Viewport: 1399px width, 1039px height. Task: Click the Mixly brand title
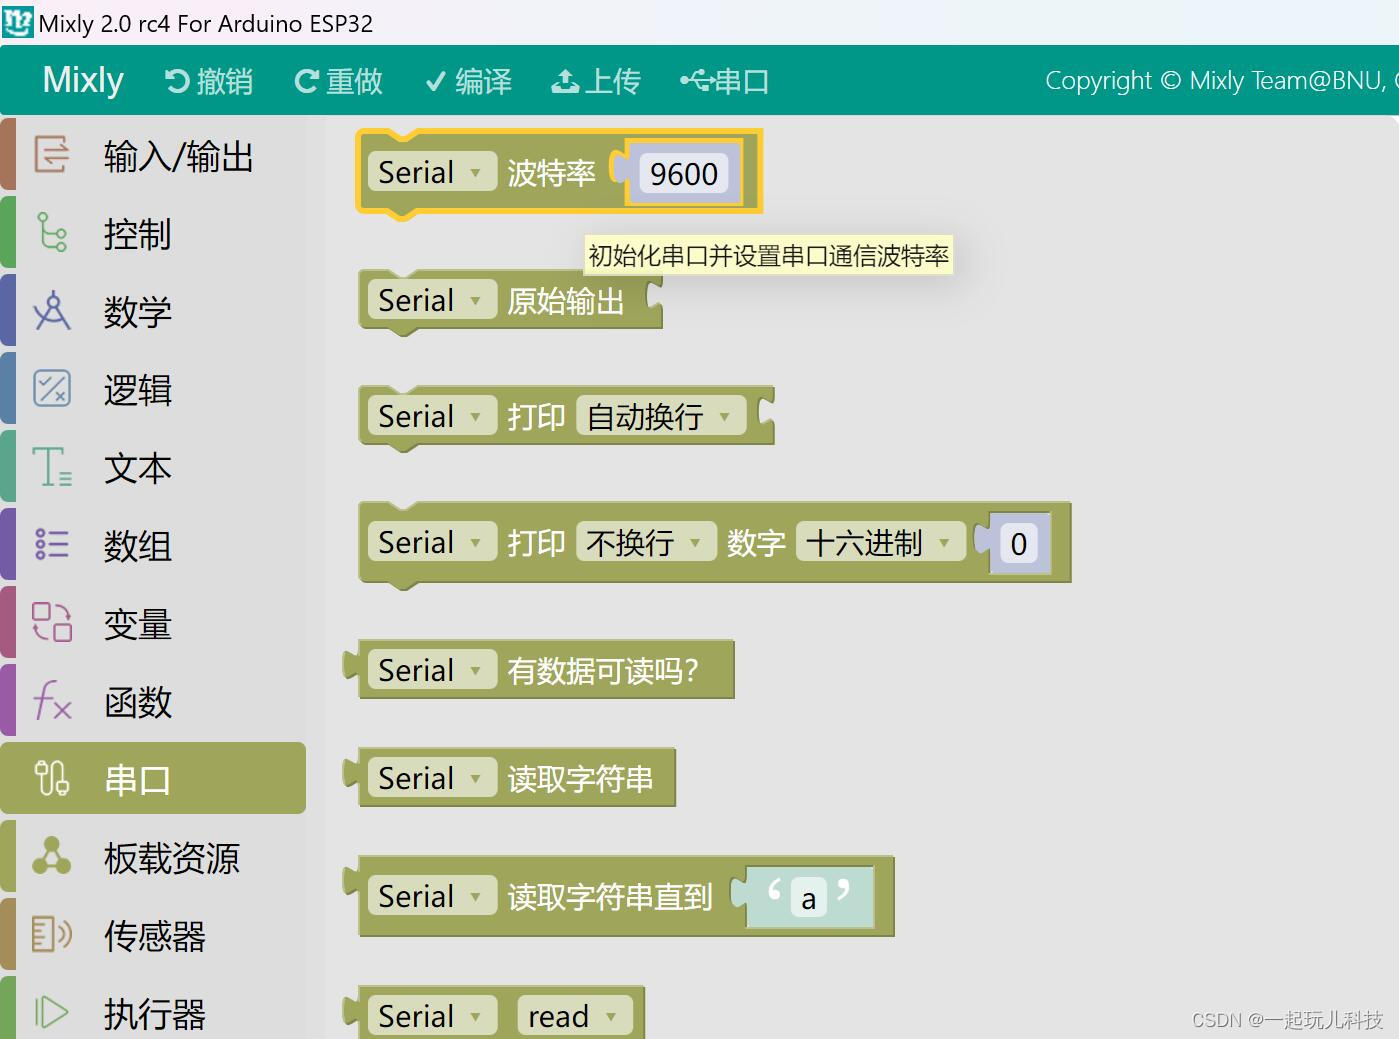pyautogui.click(x=83, y=80)
